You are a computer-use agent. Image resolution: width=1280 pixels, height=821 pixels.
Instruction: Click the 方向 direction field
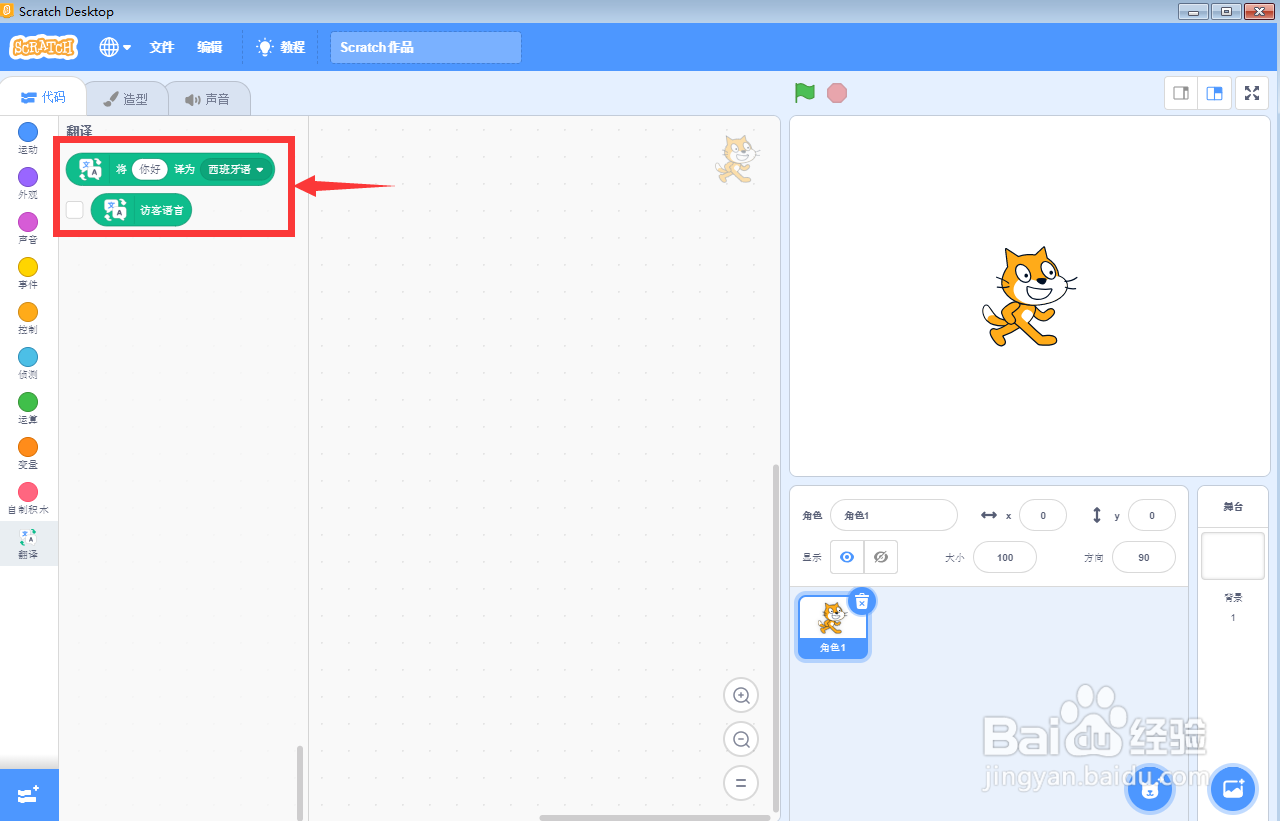(1143, 557)
